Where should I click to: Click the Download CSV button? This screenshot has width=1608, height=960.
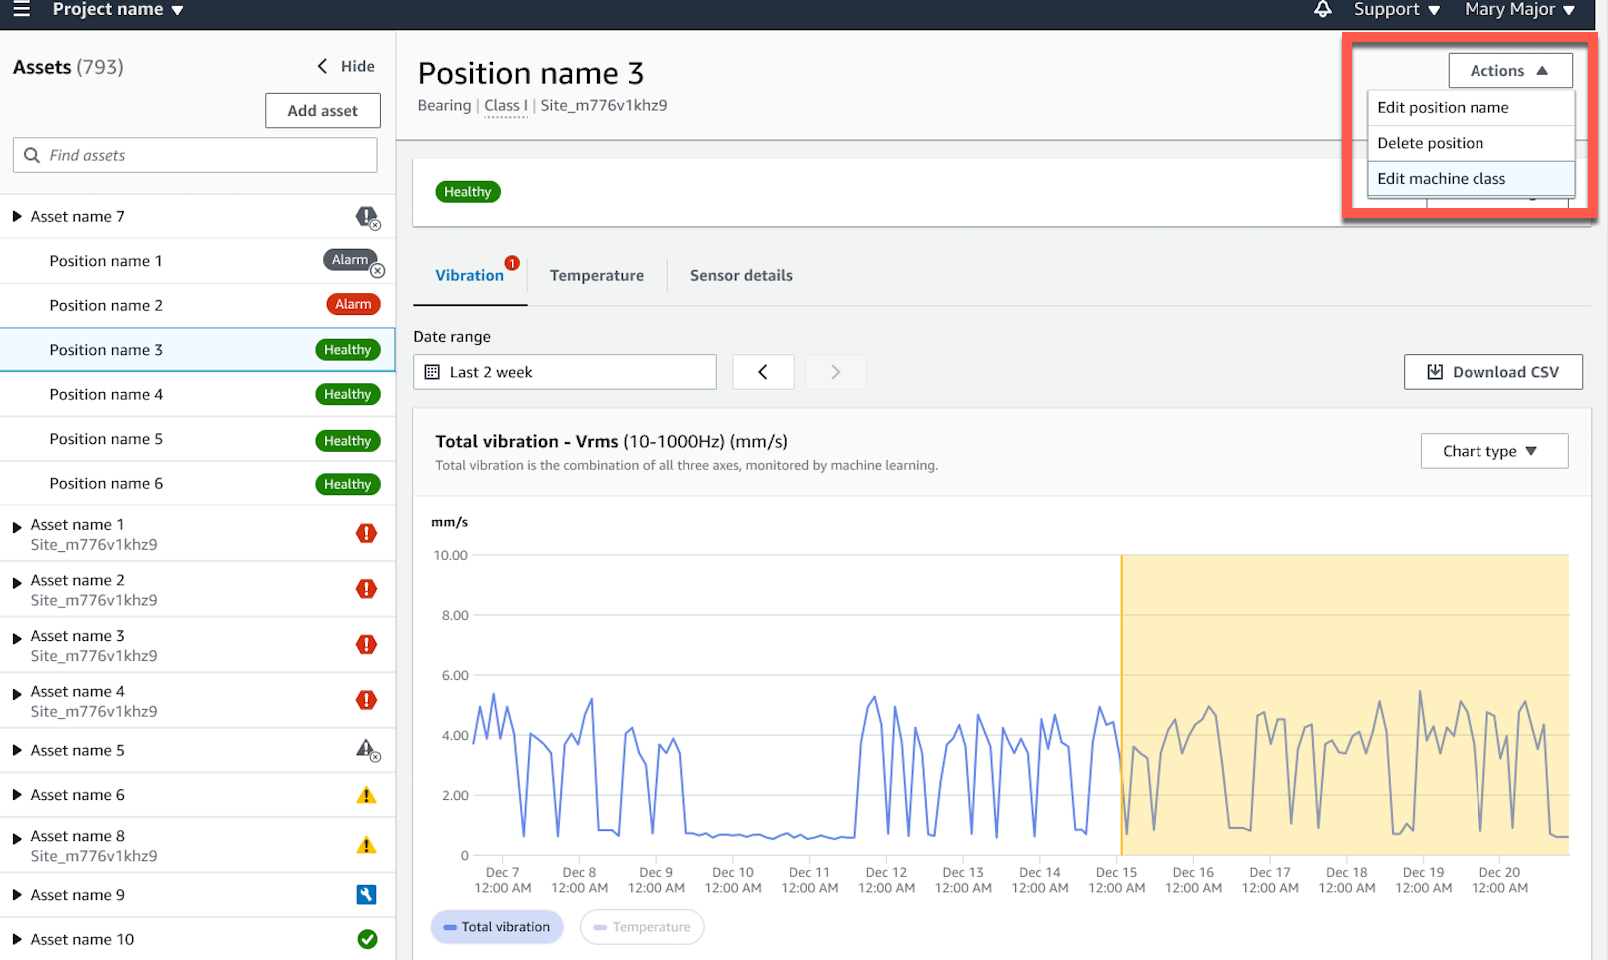[1493, 371]
